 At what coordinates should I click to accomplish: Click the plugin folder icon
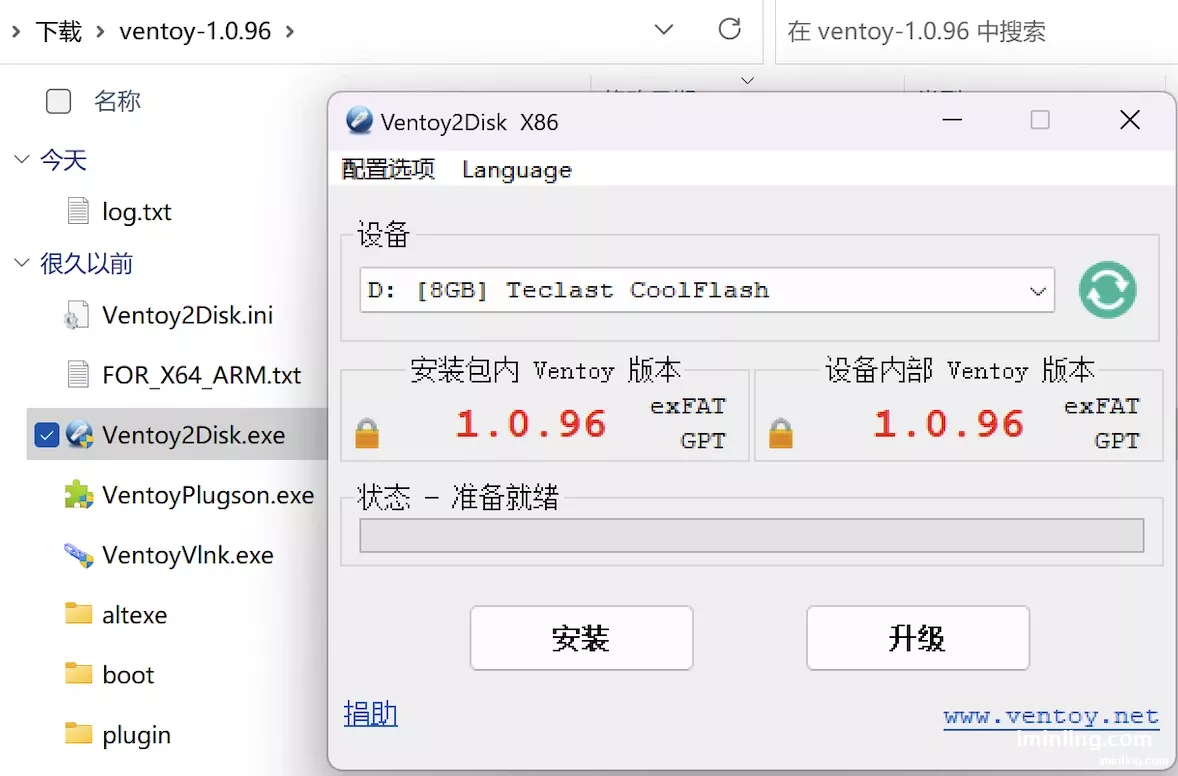tap(78, 732)
